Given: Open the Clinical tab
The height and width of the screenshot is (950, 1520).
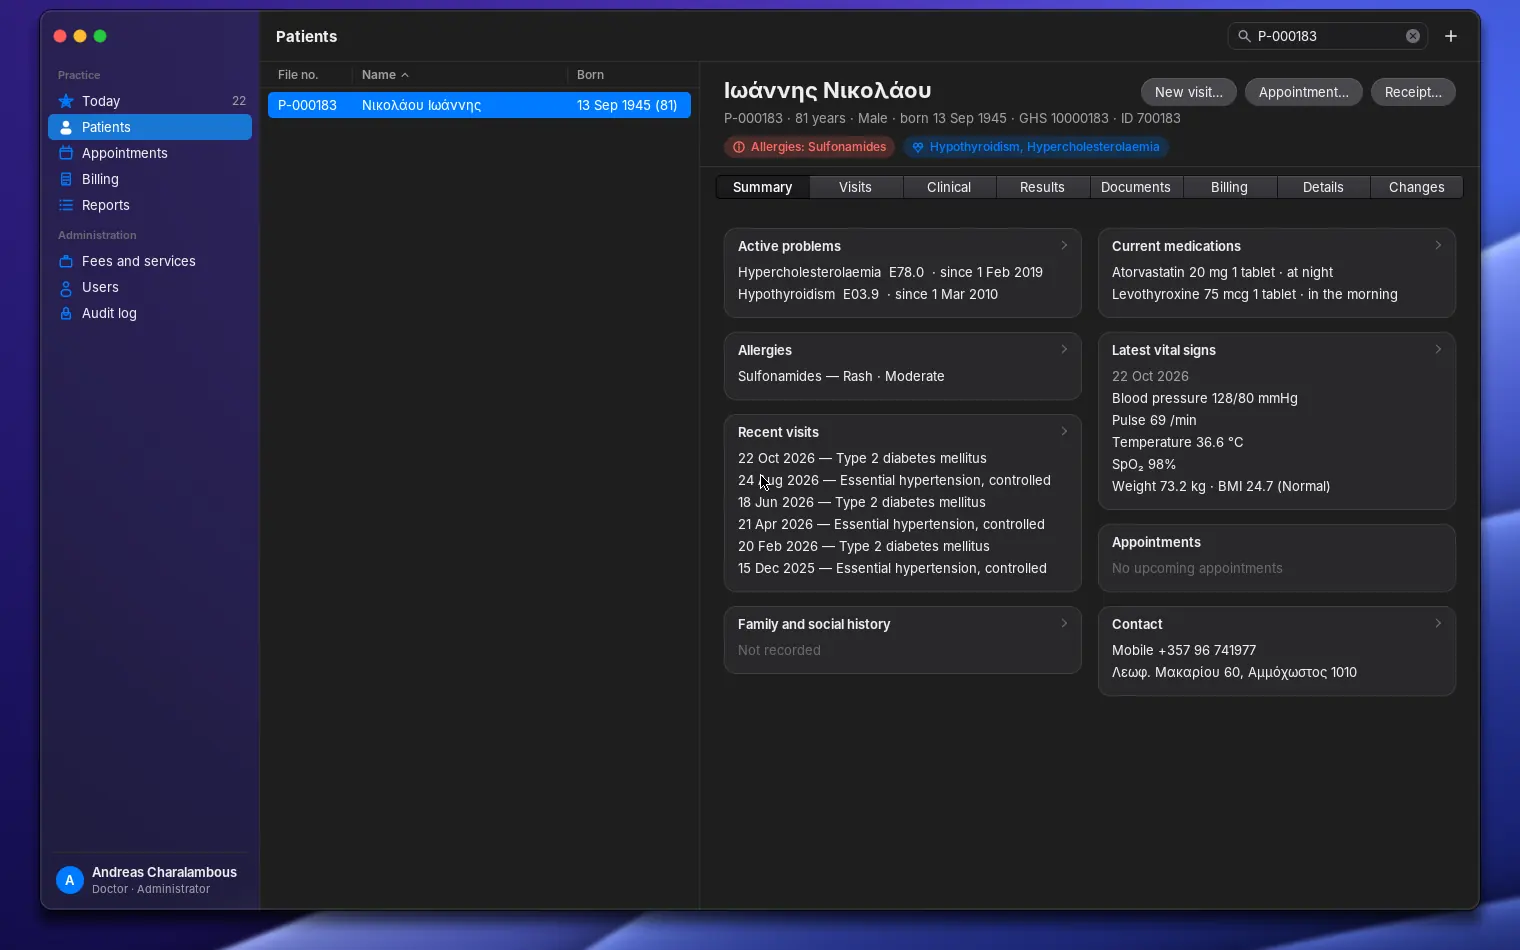Looking at the screenshot, I should click(x=949, y=187).
